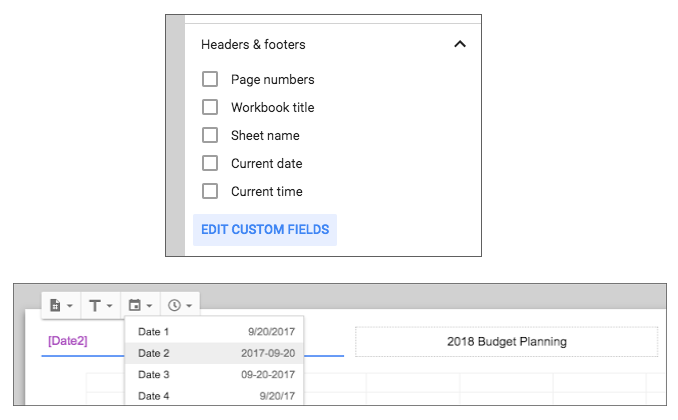Collapse the Headers & footers section
The height and width of the screenshot is (420, 678).
tap(460, 44)
